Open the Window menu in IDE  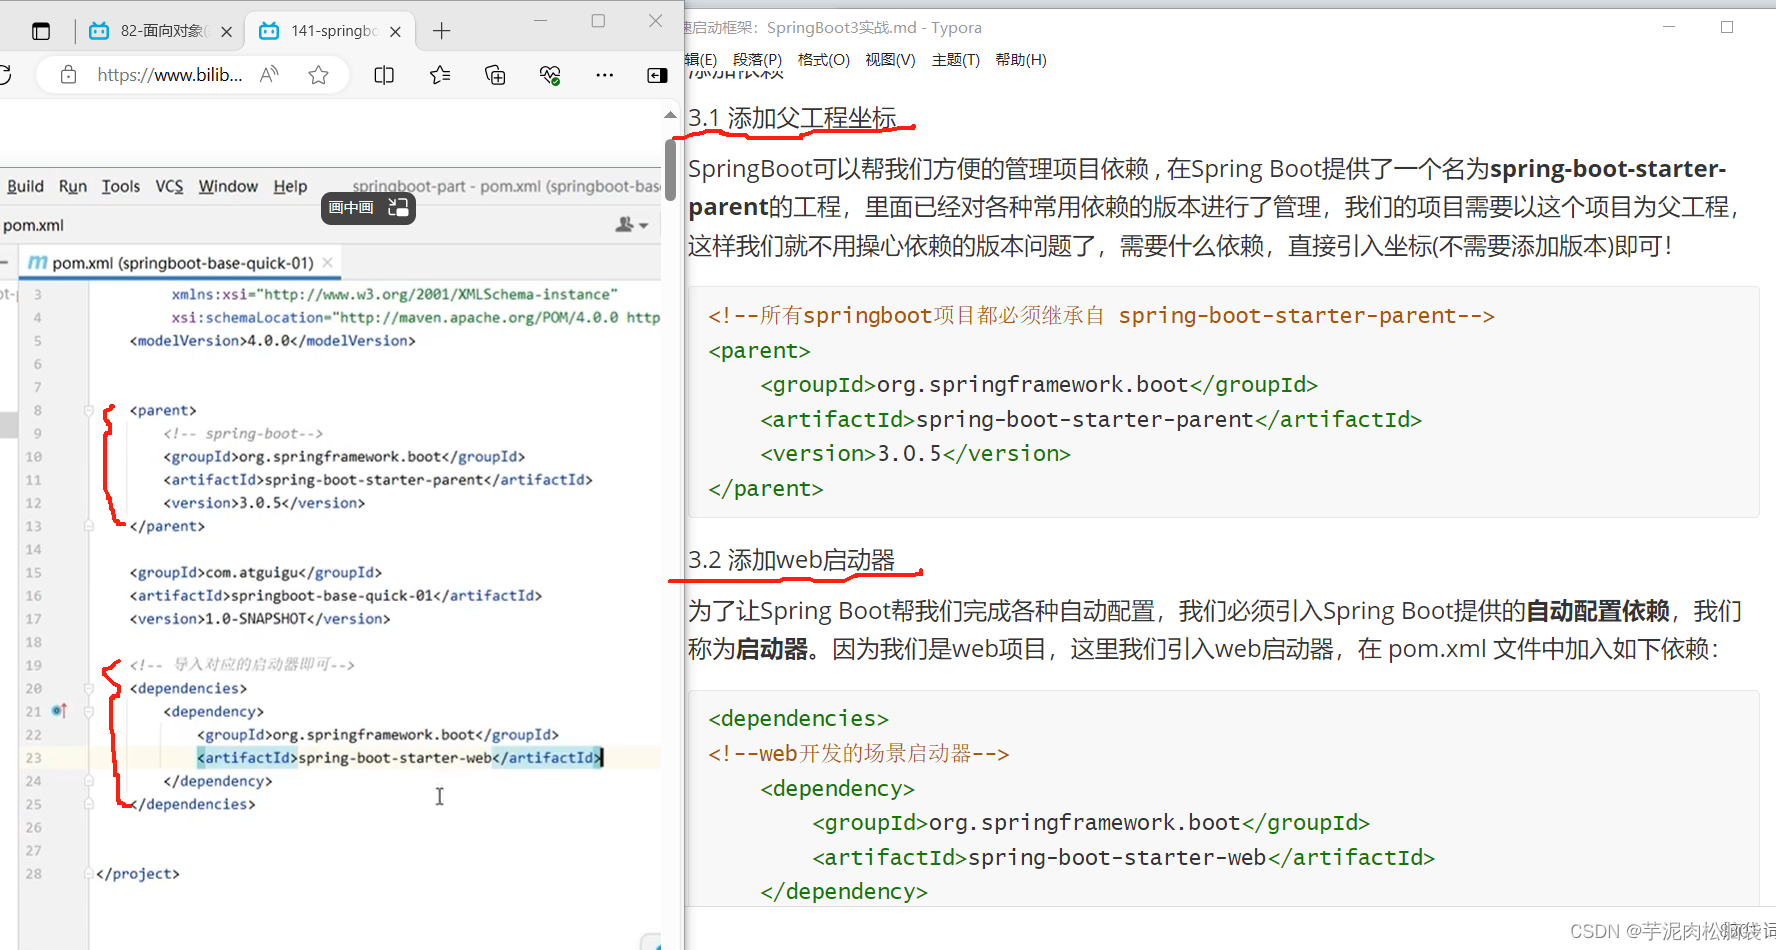tap(228, 186)
